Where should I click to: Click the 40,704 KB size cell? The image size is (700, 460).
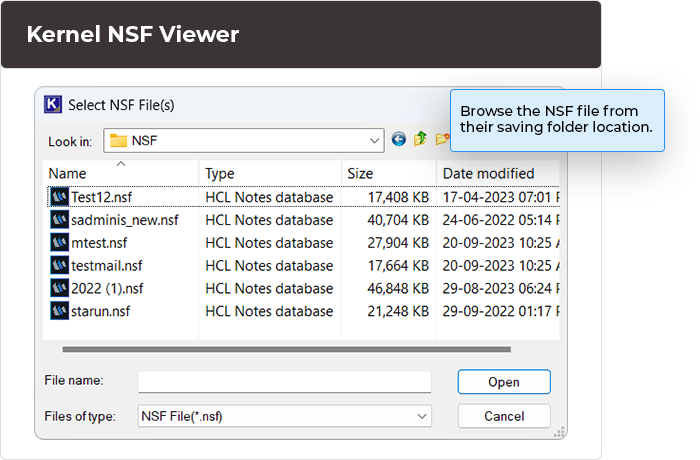coord(398,220)
